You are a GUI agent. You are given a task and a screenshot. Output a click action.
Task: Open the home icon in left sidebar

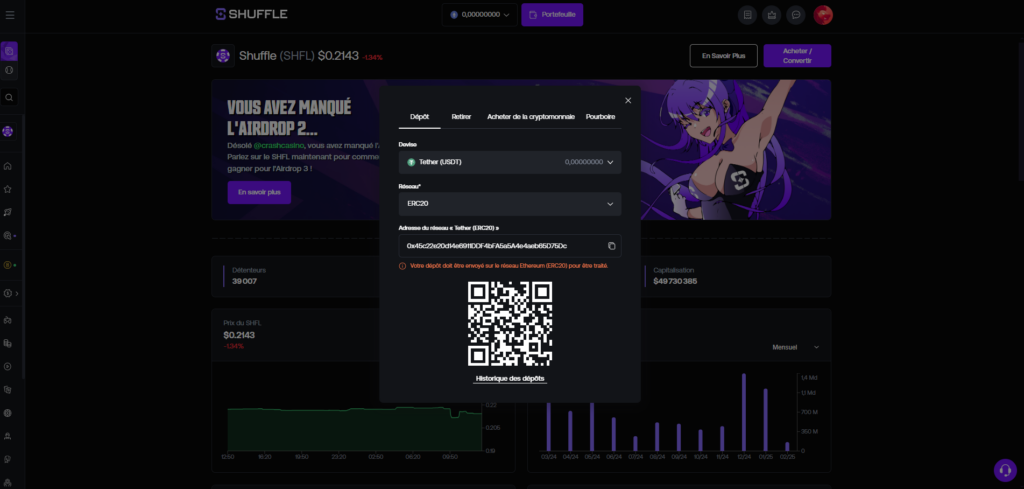[8, 166]
